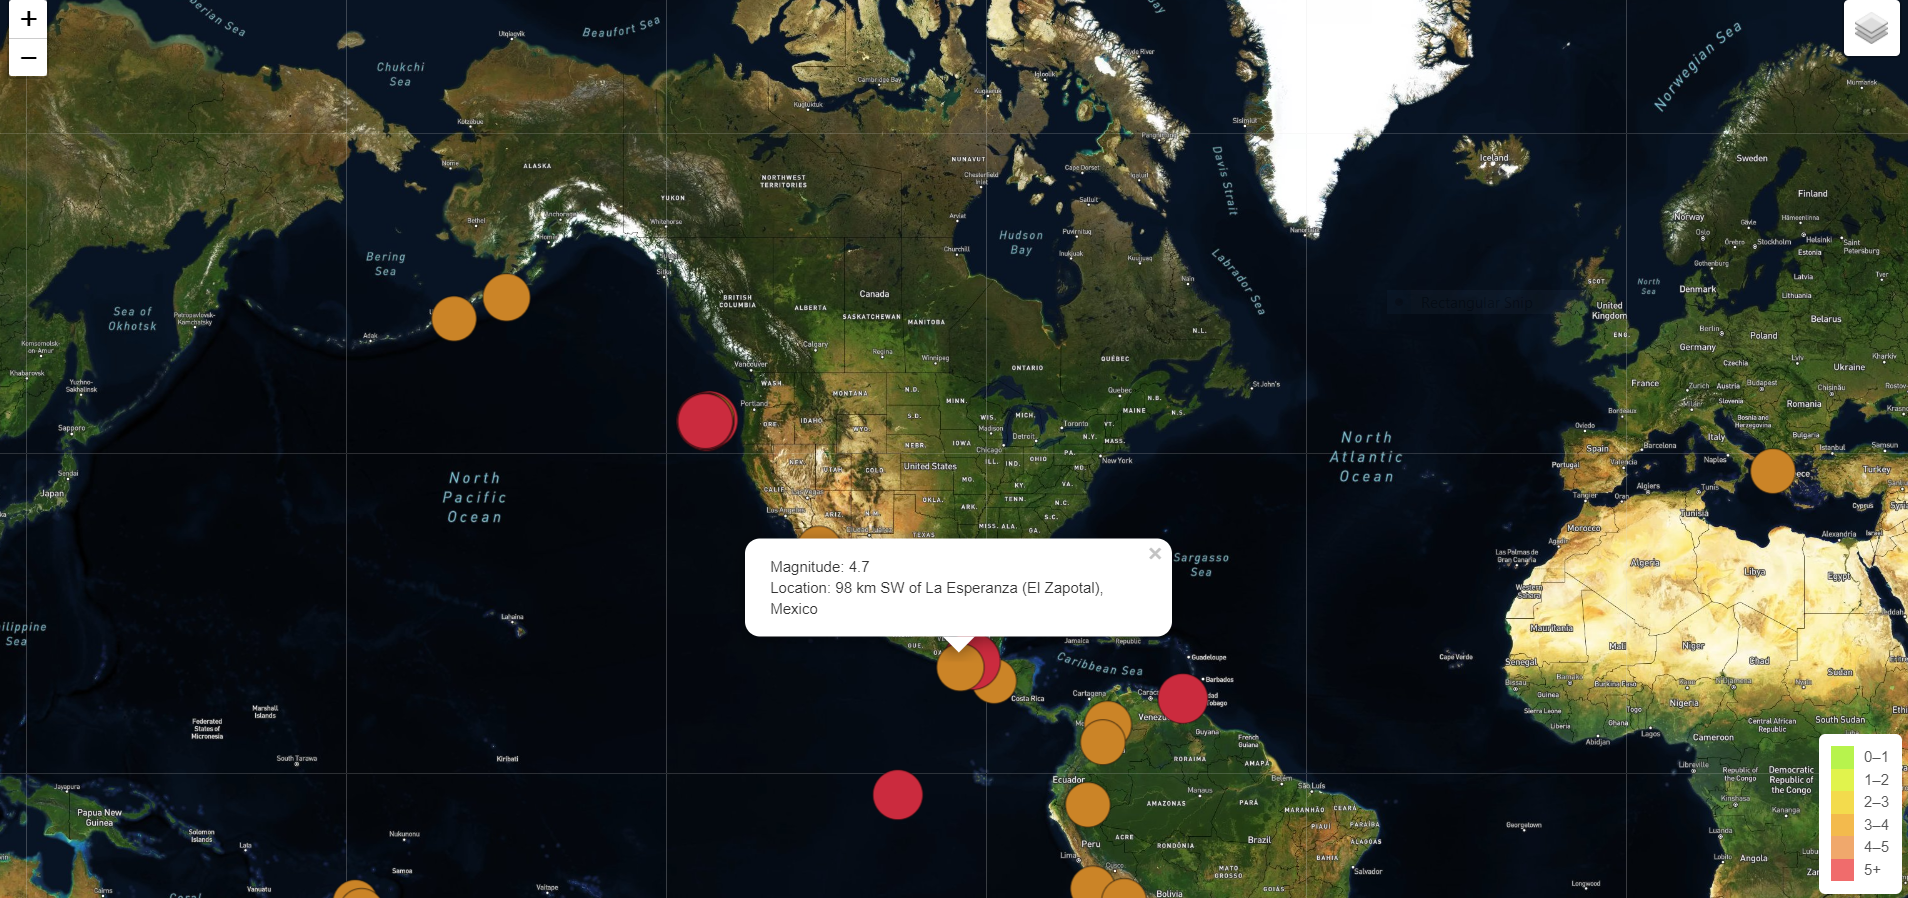1908x898 pixels.
Task: Click the 0–1 green legend swatch
Action: (1842, 757)
